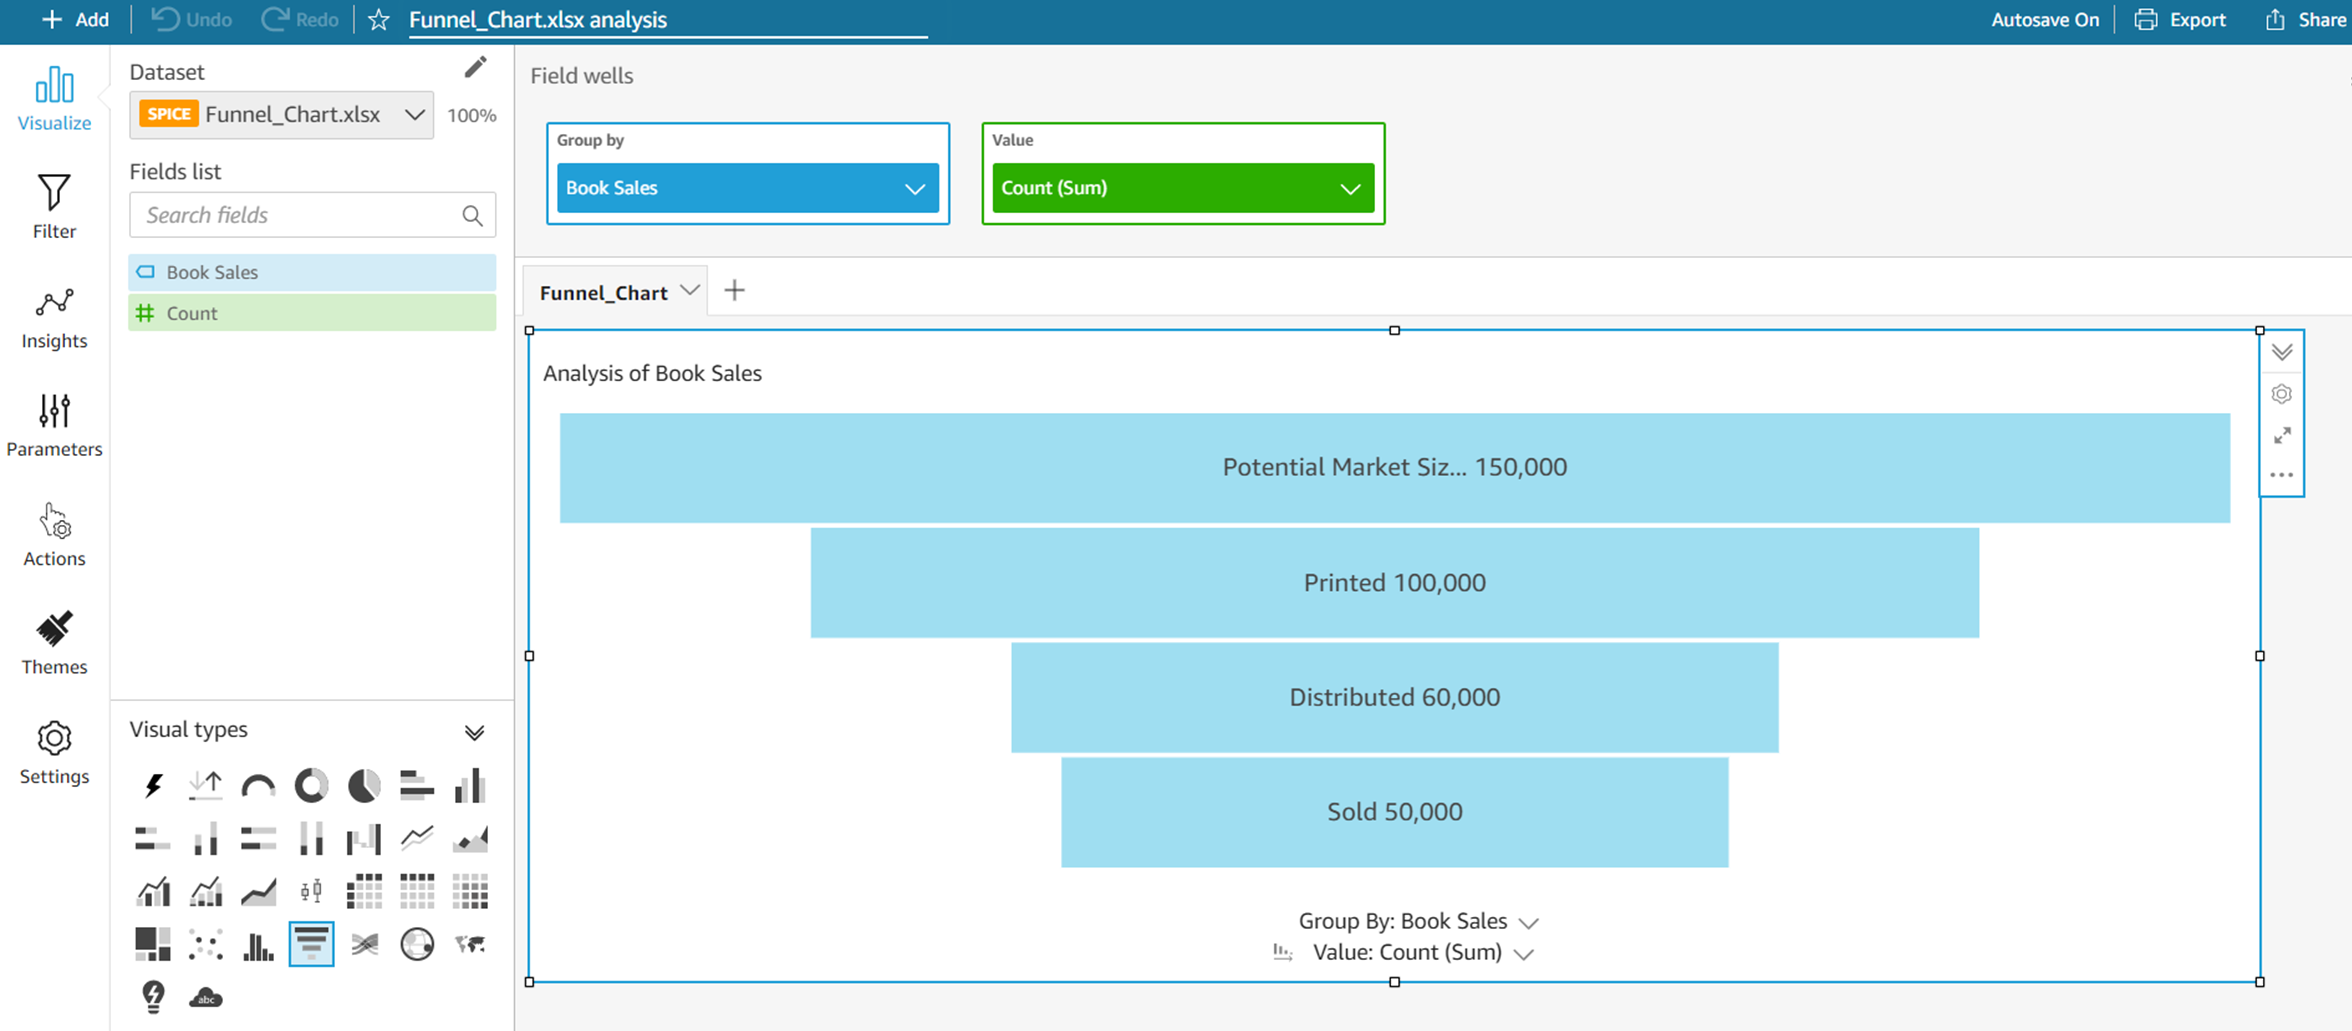
Task: Maximize the visual with expand arrows
Action: [2281, 436]
